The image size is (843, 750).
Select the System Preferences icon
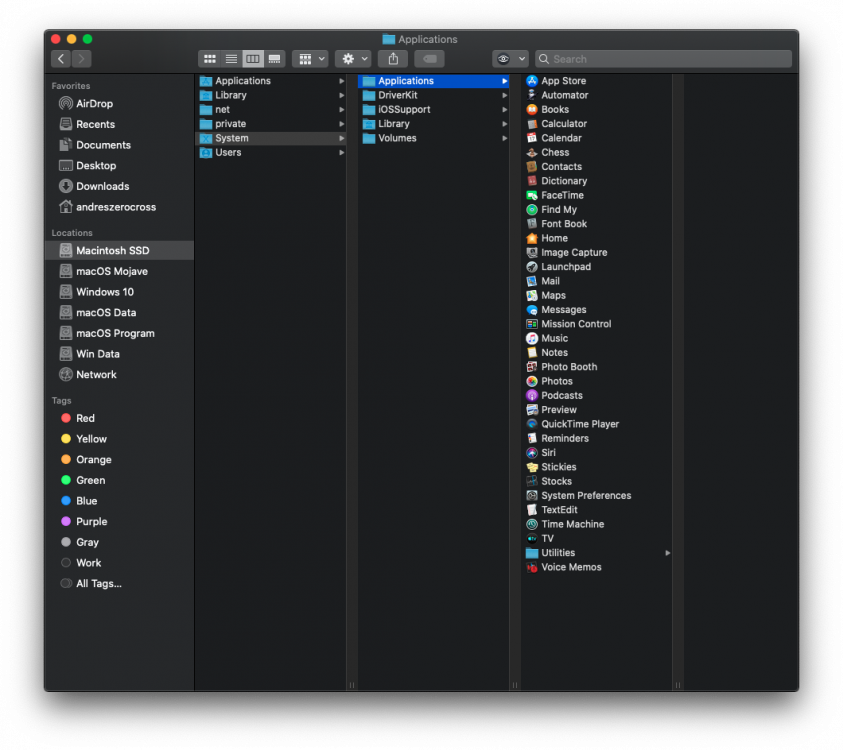[x=532, y=495]
